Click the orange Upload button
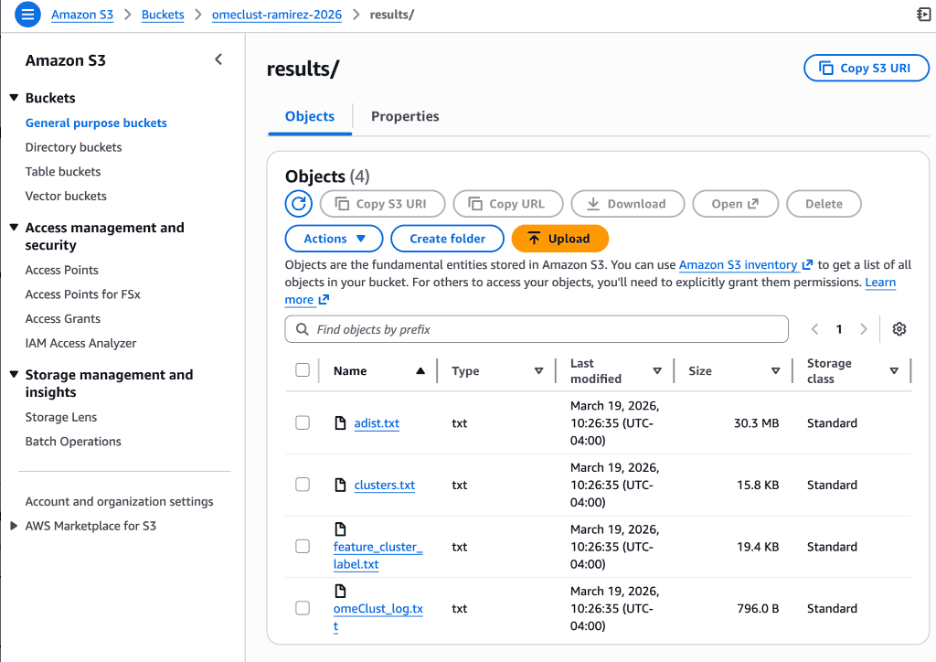This screenshot has height=662, width=936. pyautogui.click(x=560, y=239)
